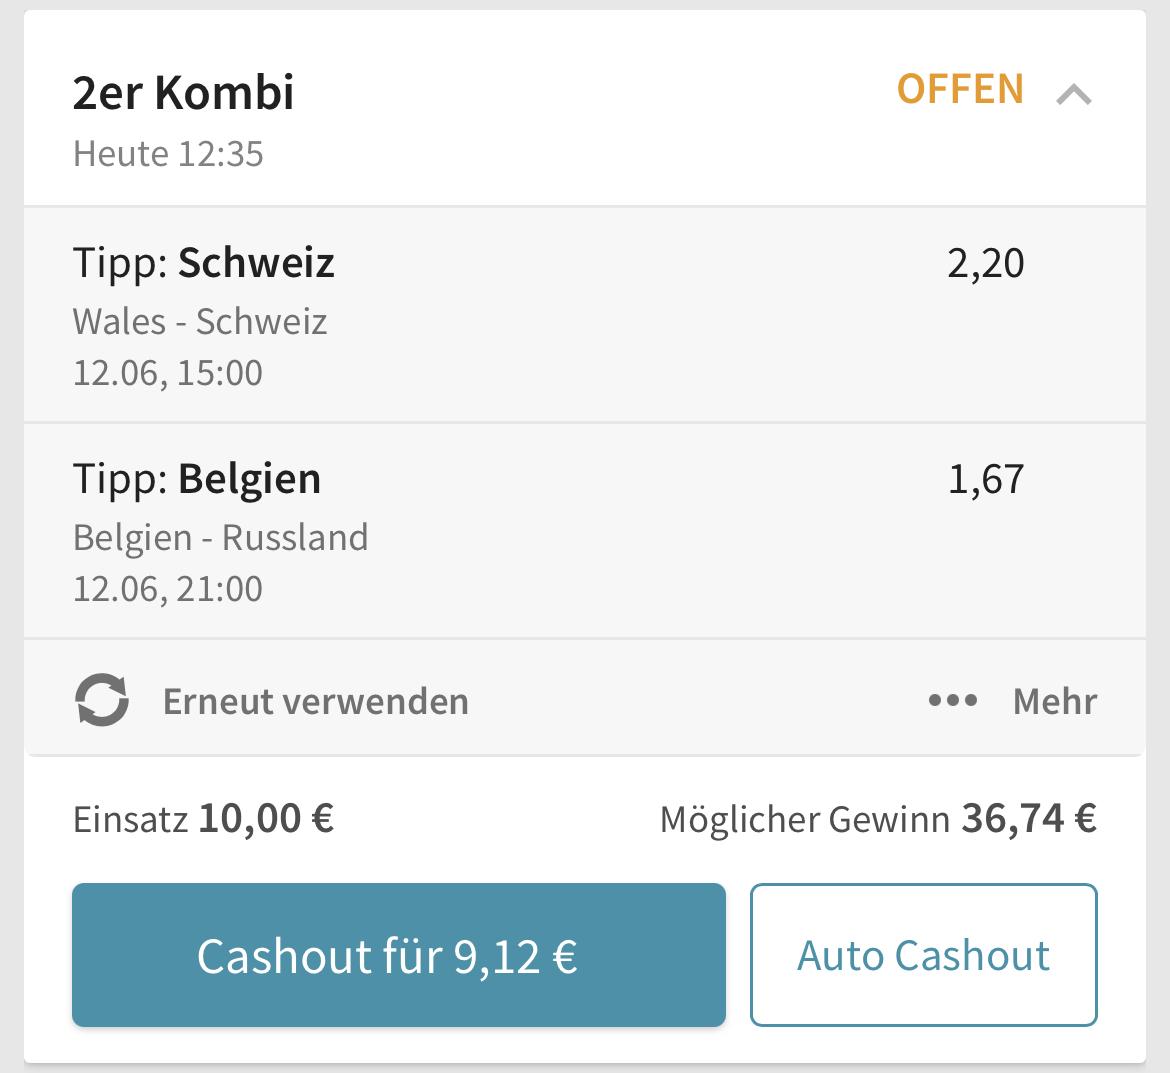Click the Belgien - Russland match link

tap(221, 537)
